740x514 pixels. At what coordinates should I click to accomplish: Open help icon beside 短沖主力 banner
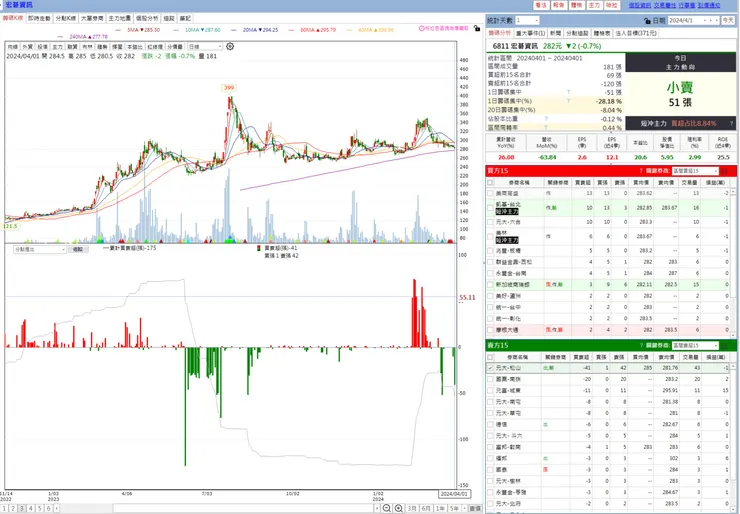point(732,124)
